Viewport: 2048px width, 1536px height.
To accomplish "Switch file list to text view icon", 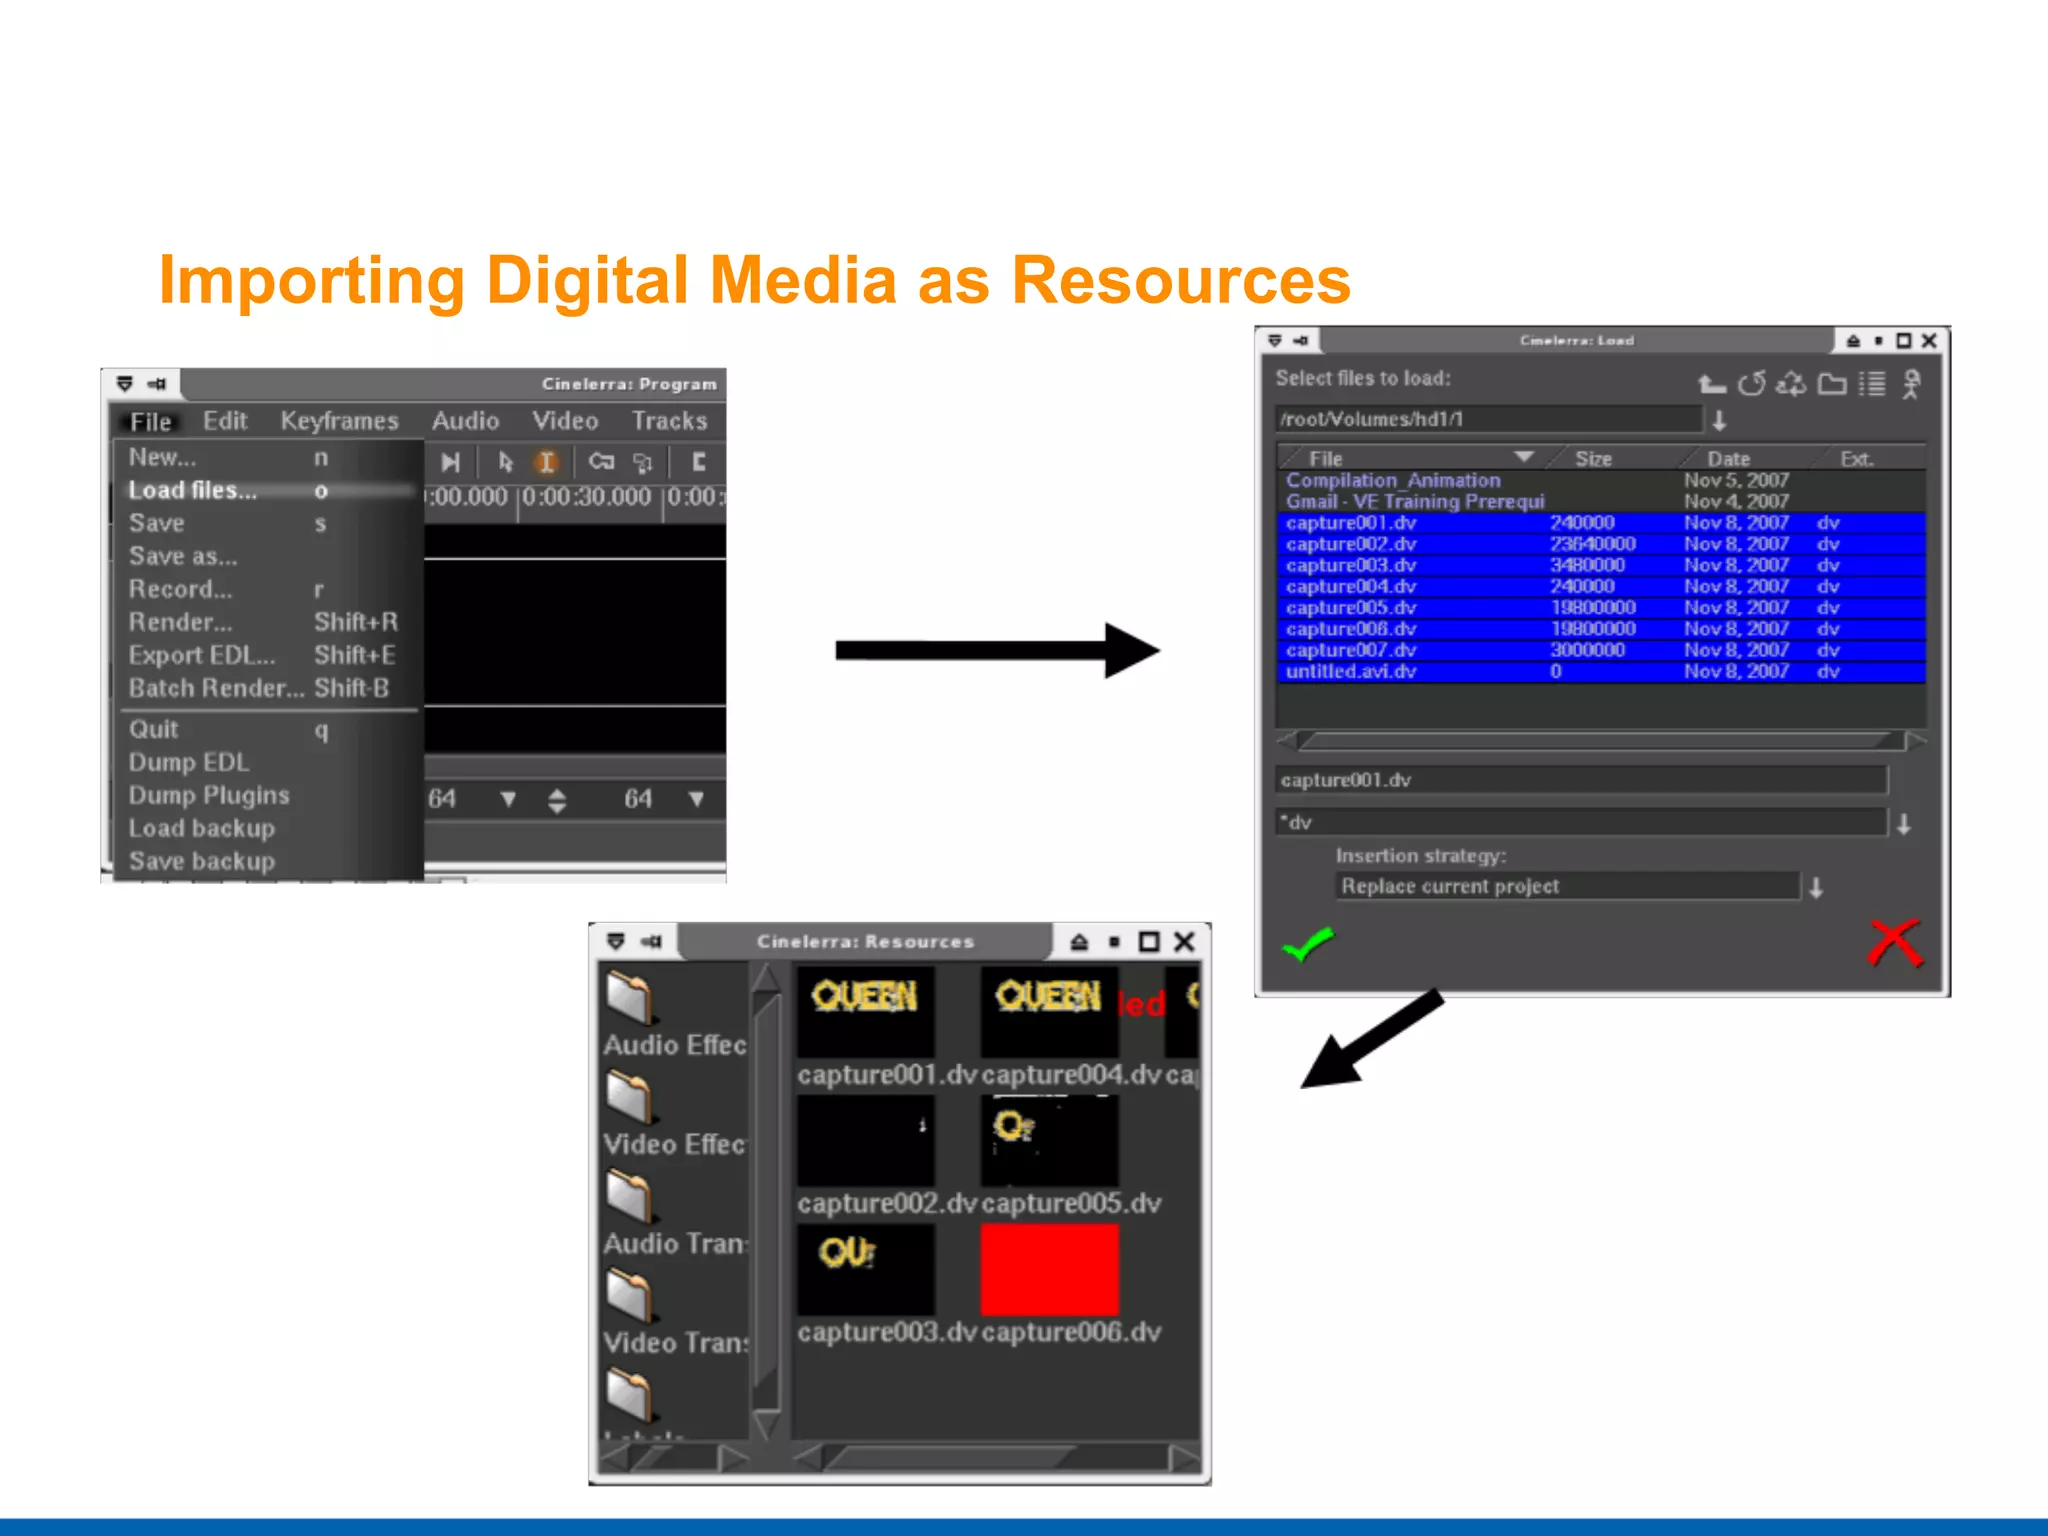I will coord(1872,384).
